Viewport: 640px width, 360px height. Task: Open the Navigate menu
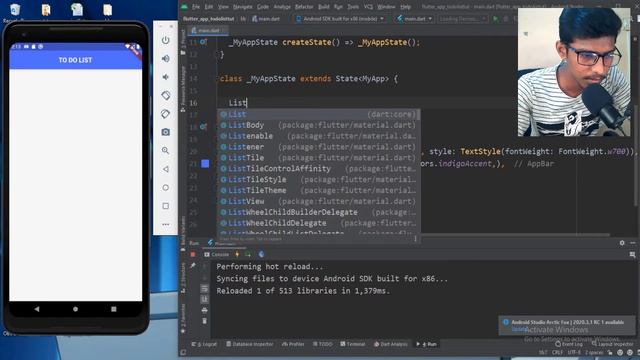pos(243,7)
